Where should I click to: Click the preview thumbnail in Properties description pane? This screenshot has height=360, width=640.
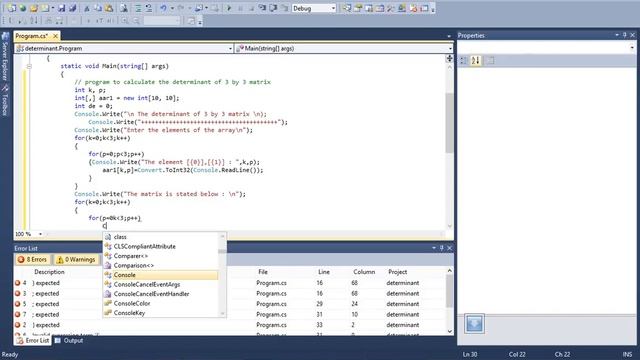pos(474,324)
